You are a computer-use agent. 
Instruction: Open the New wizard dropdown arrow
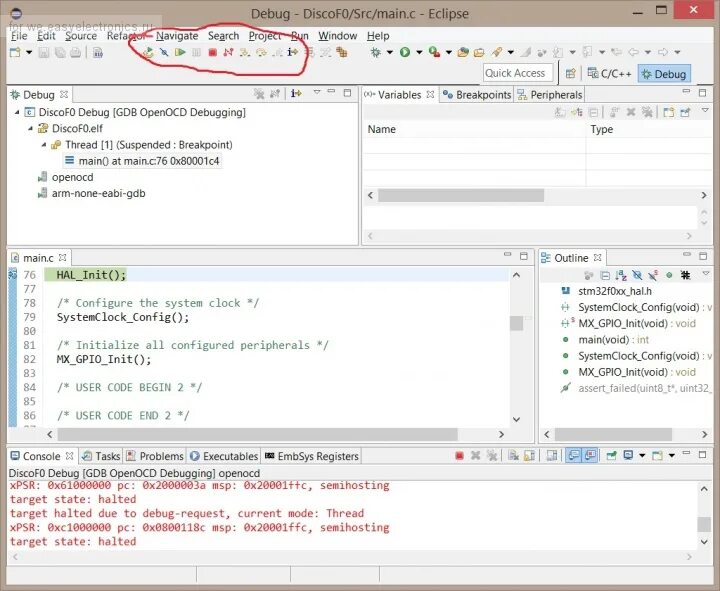[x=29, y=52]
